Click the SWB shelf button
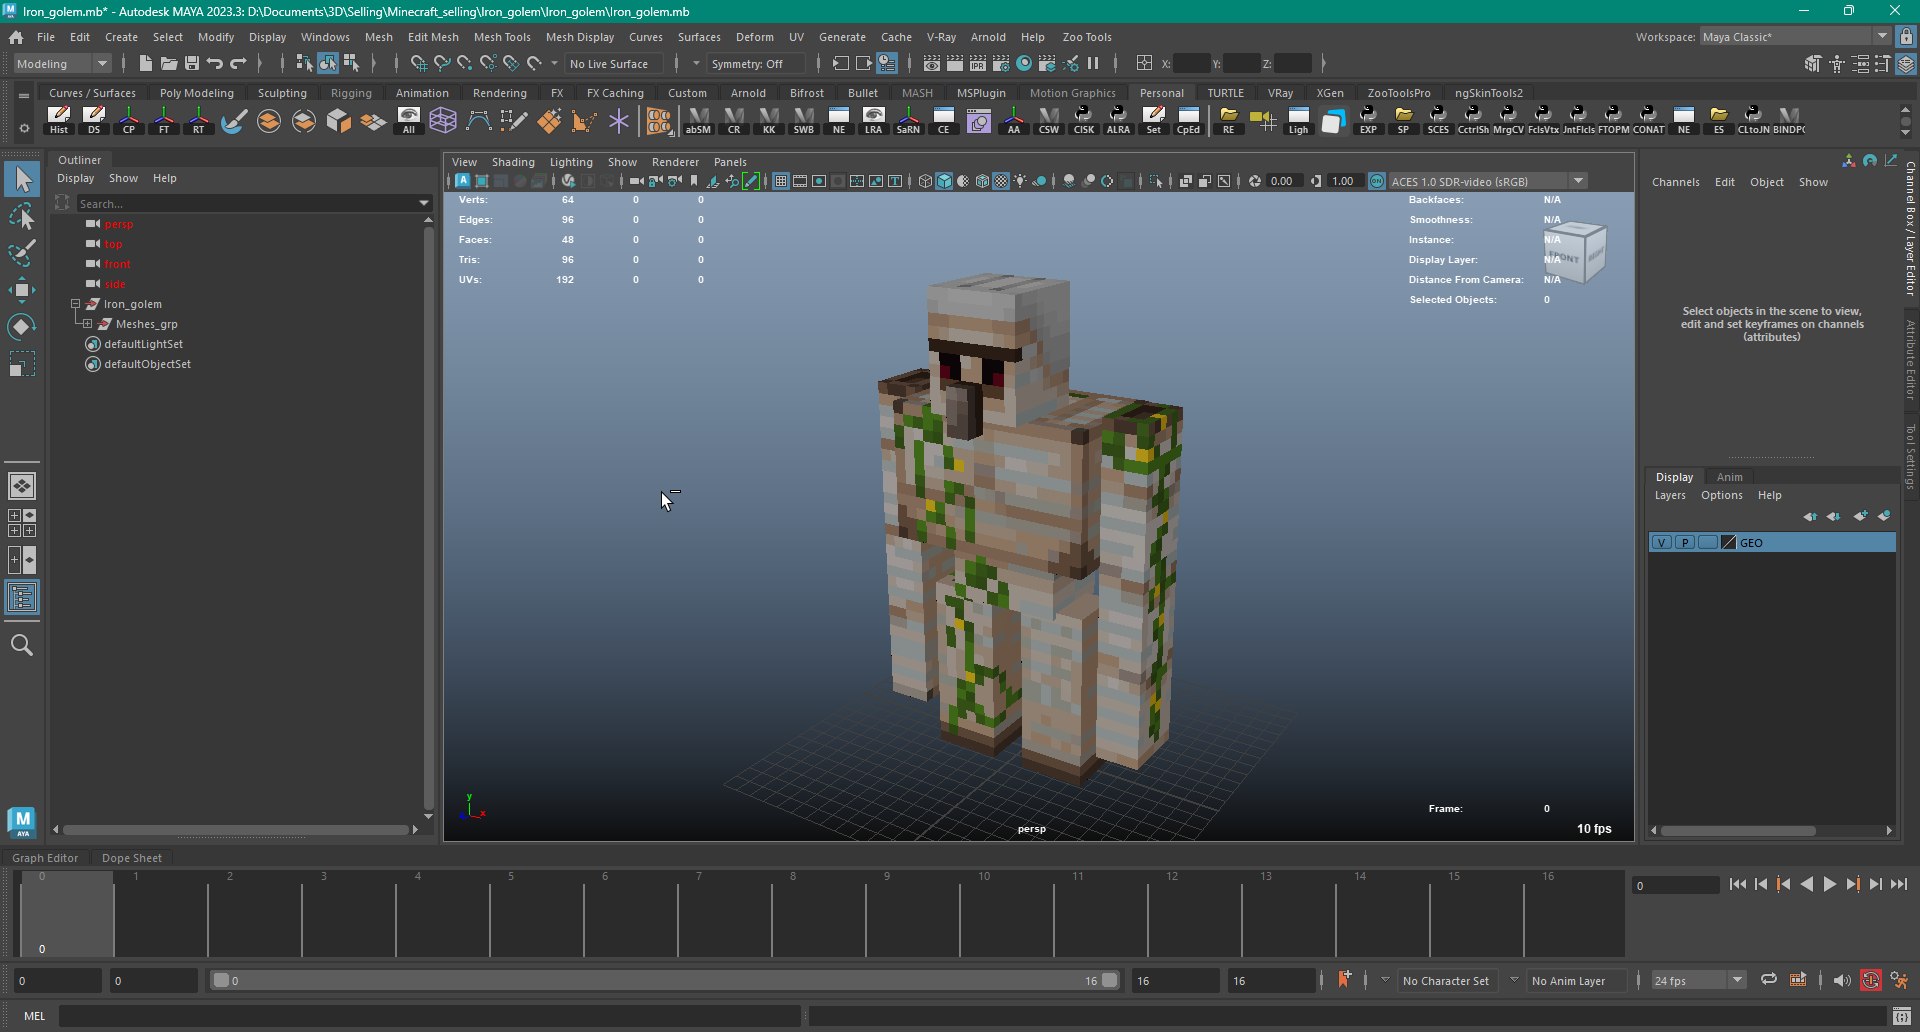Screen dimensions: 1920x1032 coord(804,120)
